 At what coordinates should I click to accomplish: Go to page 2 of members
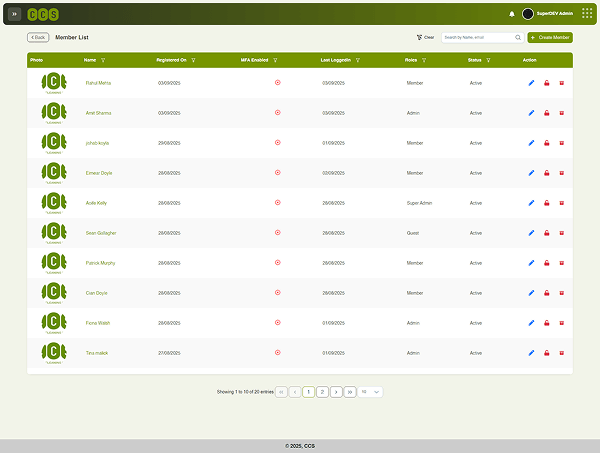tap(322, 392)
